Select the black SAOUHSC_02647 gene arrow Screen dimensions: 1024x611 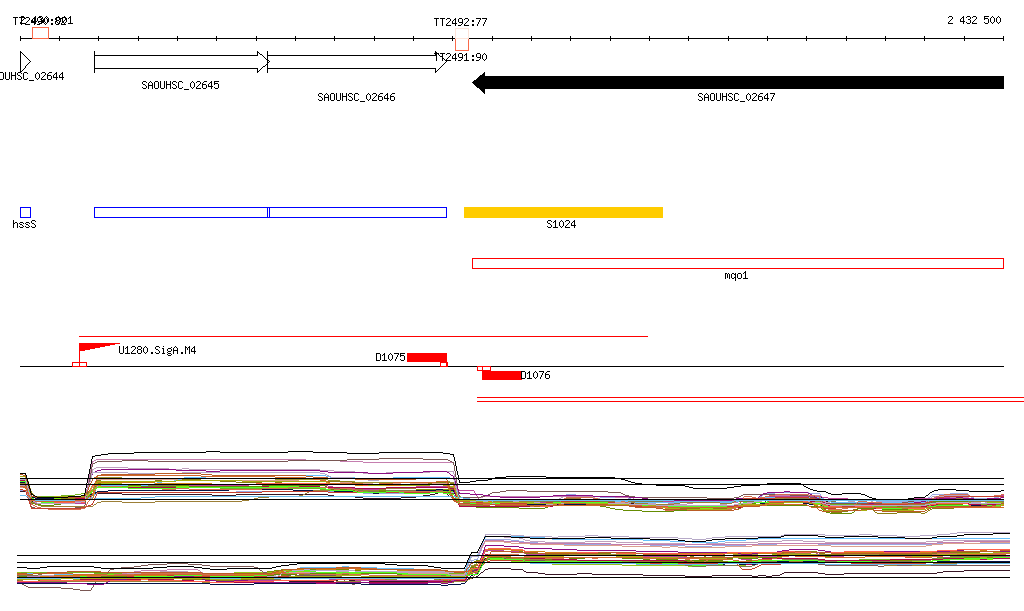(x=738, y=83)
